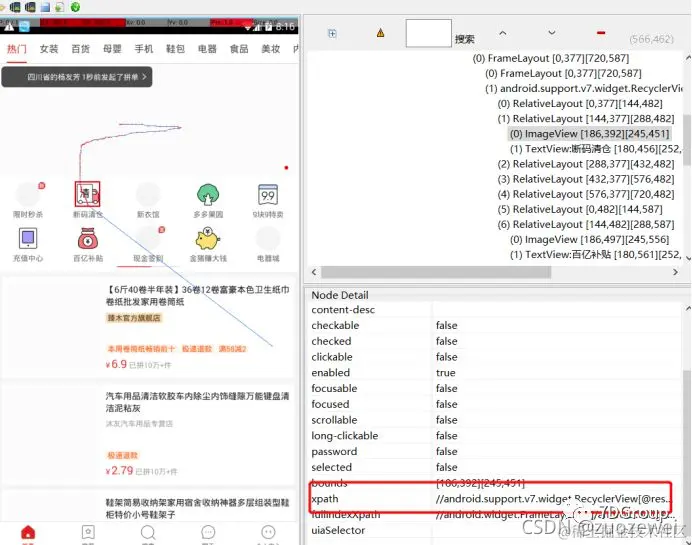
Task: Switch to the 食品 category tab
Action: pos(239,49)
